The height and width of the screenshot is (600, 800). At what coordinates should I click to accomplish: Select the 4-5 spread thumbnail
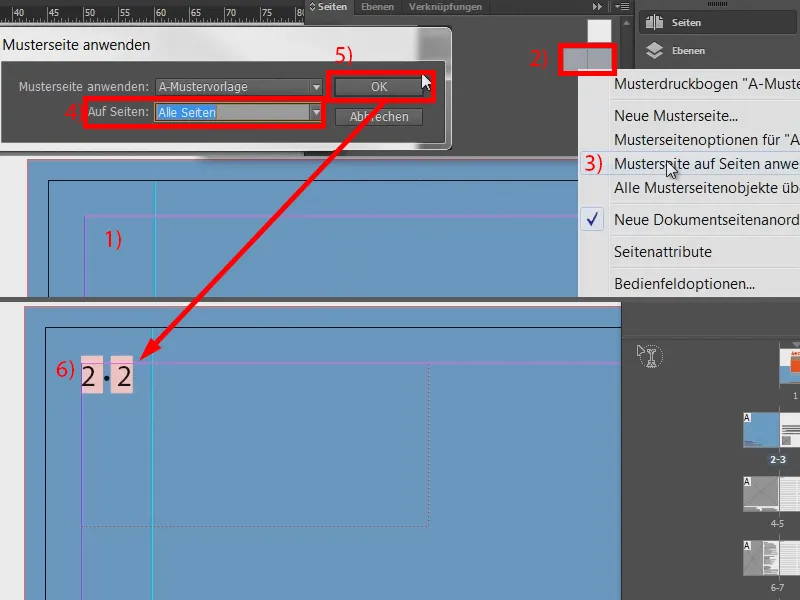coord(771,494)
